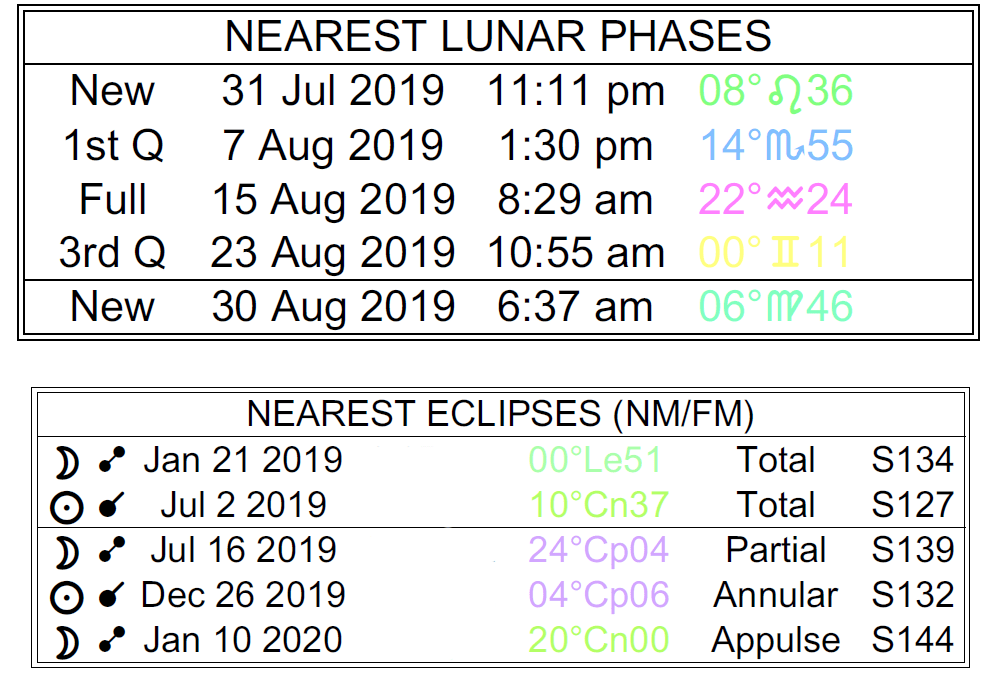Select the moon icon beside Jul 16 2019
Image resolution: width=1000 pixels, height=681 pixels.
(67, 551)
